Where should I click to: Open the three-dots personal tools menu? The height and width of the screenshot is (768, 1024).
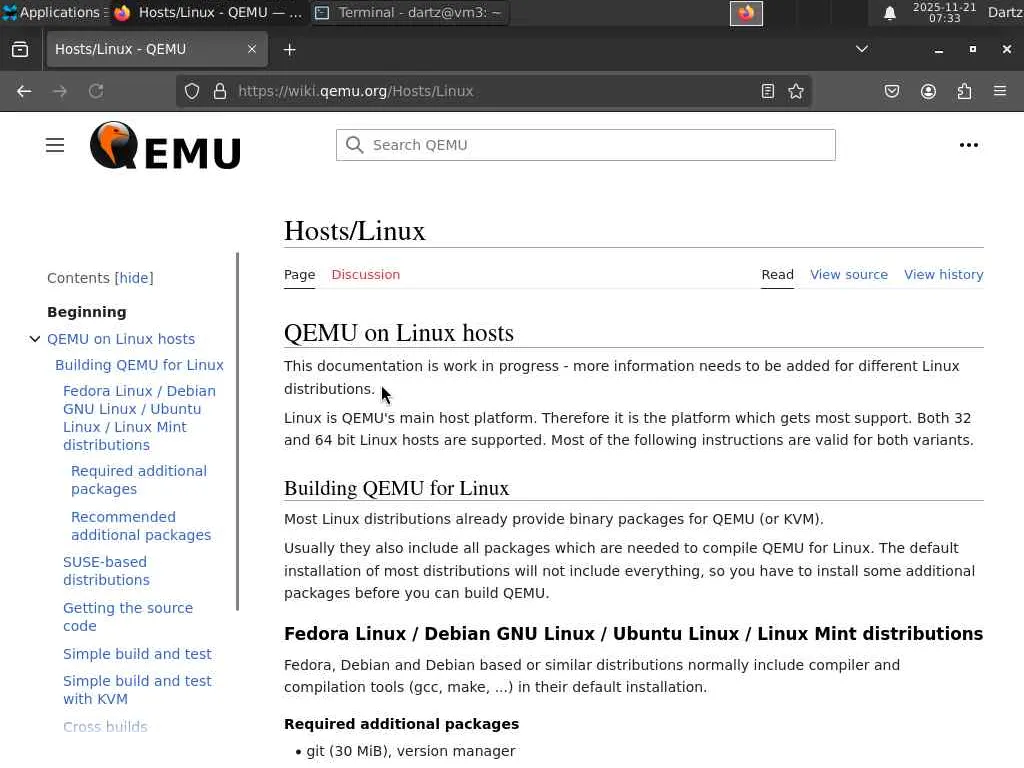(968, 145)
